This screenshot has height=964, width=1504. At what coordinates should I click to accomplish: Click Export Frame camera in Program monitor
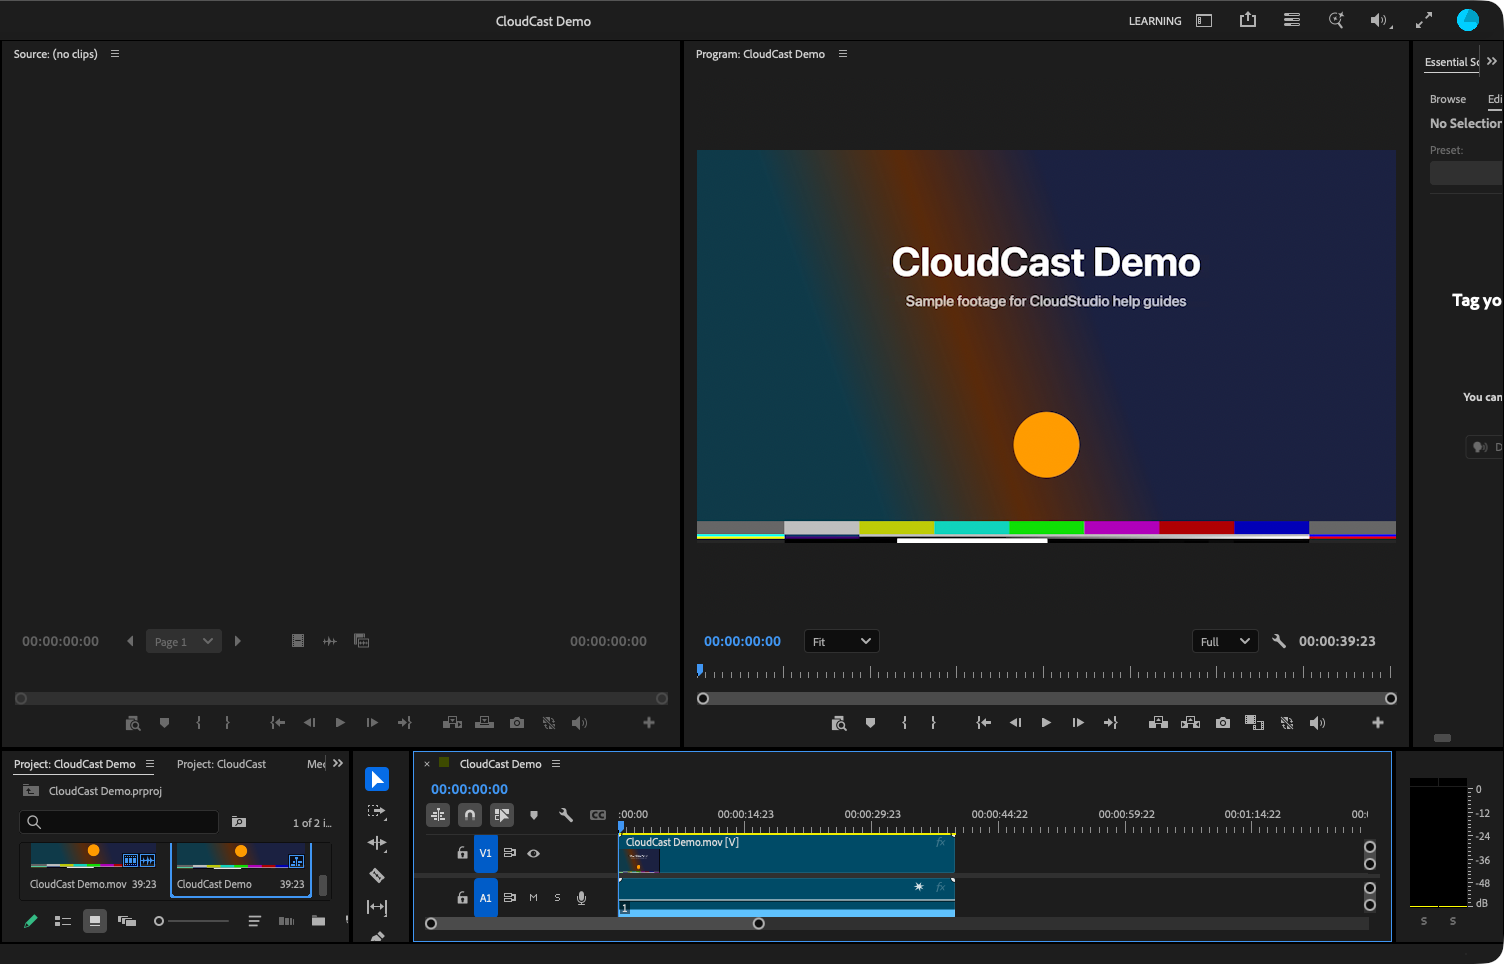click(x=1223, y=723)
